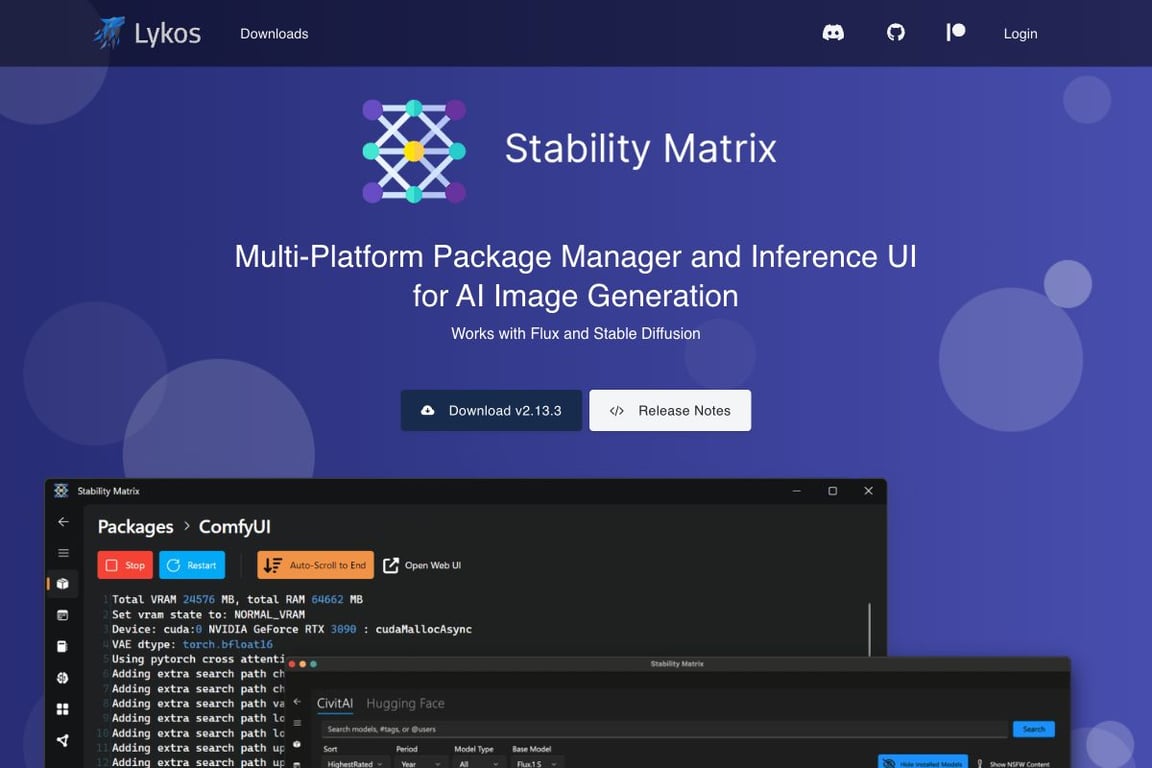Open the Discord icon link
The image size is (1152, 768).
(832, 32)
